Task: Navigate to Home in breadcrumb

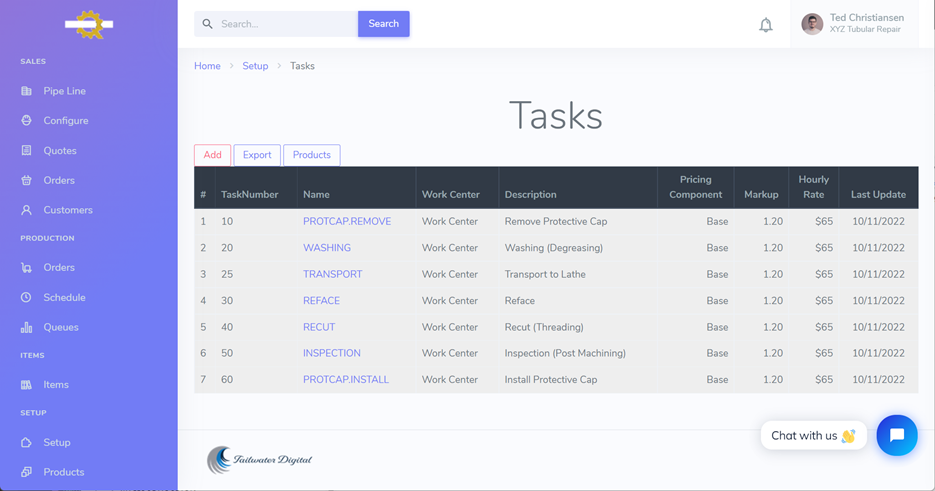Action: [x=207, y=66]
